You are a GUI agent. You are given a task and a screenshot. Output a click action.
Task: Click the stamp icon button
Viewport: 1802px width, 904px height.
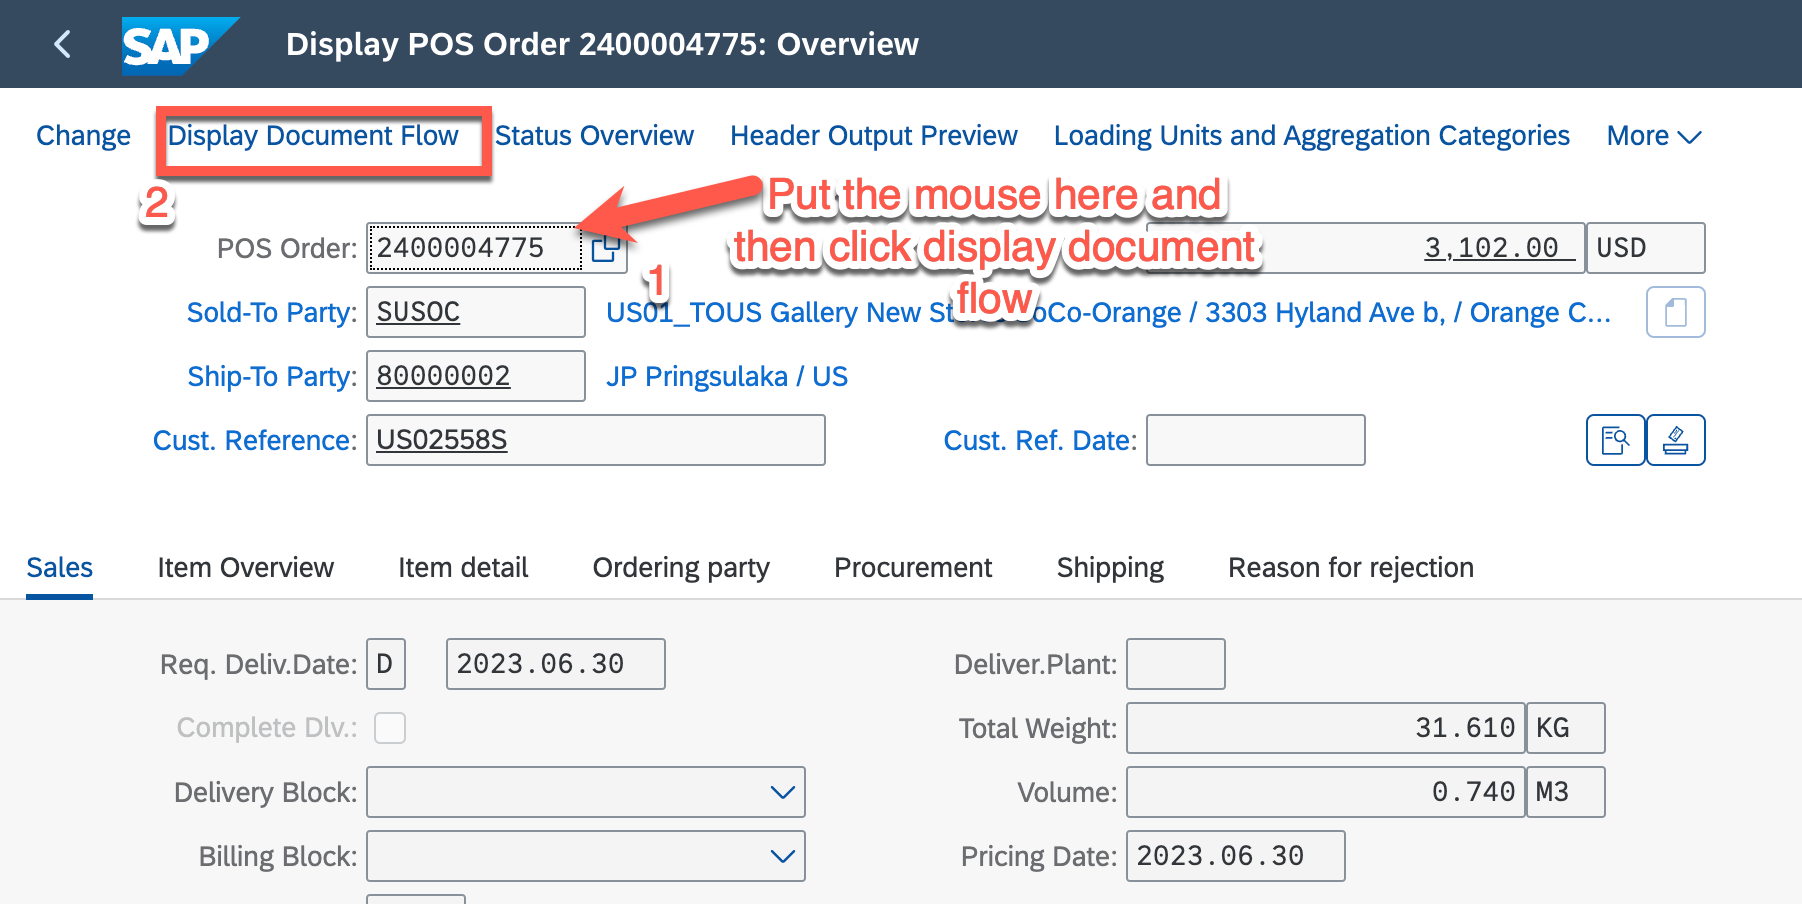pyautogui.click(x=1676, y=441)
